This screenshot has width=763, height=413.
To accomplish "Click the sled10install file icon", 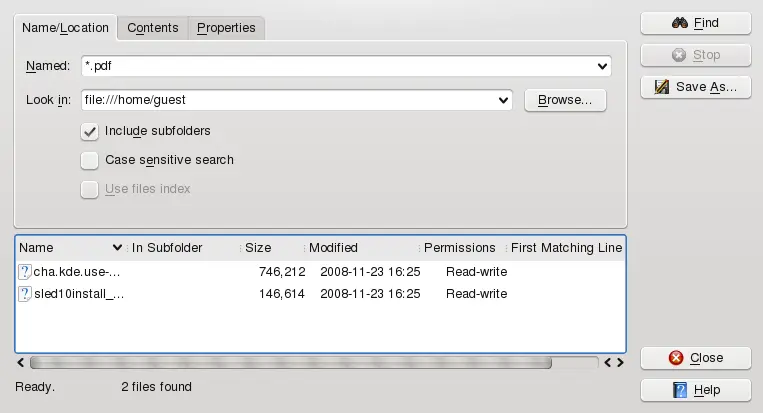I will [x=25, y=294].
